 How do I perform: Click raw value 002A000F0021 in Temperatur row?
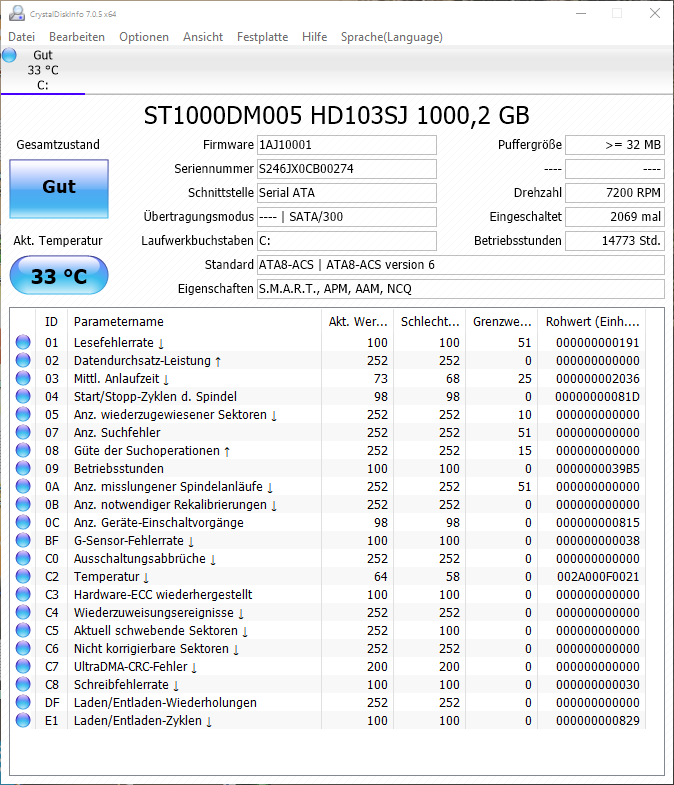(x=598, y=577)
